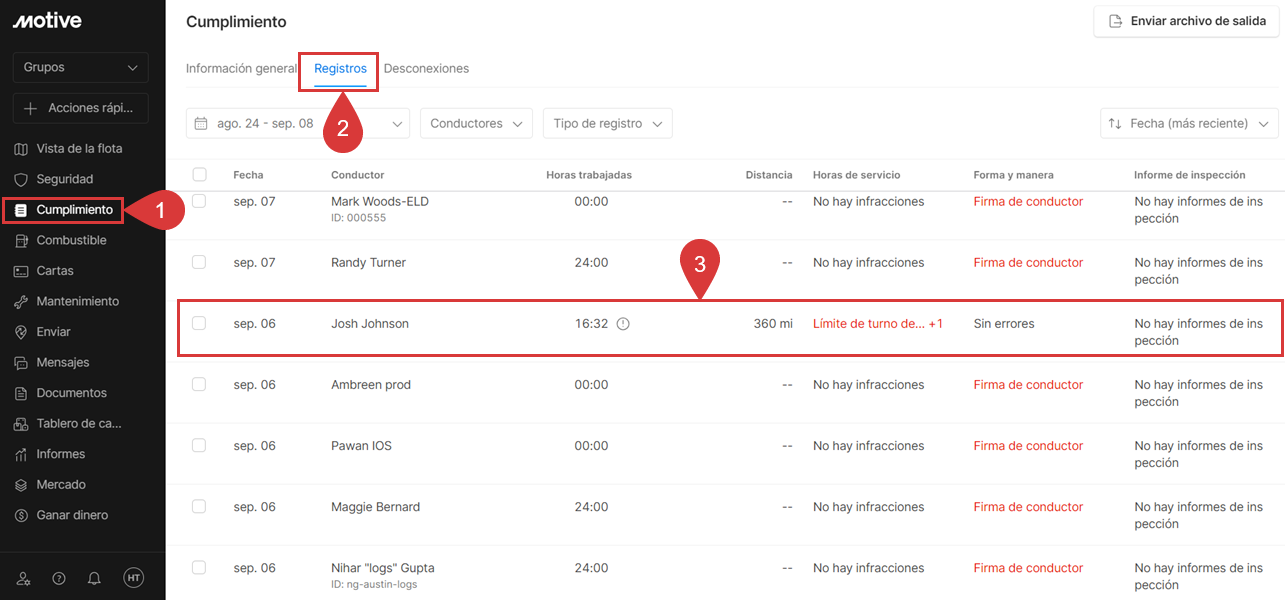
Task: Open the Tipo de registro dropdown
Action: tap(607, 124)
